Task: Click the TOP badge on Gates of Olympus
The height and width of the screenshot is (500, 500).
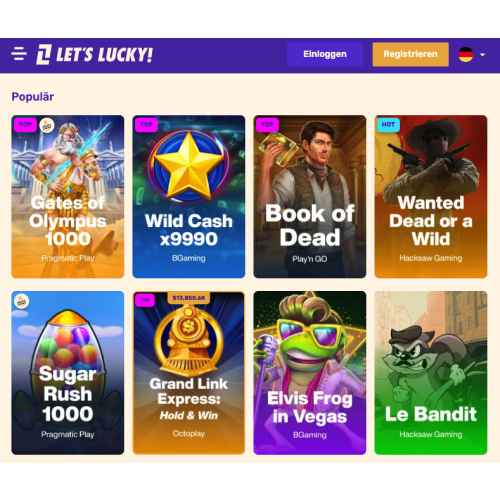Action: [25, 125]
